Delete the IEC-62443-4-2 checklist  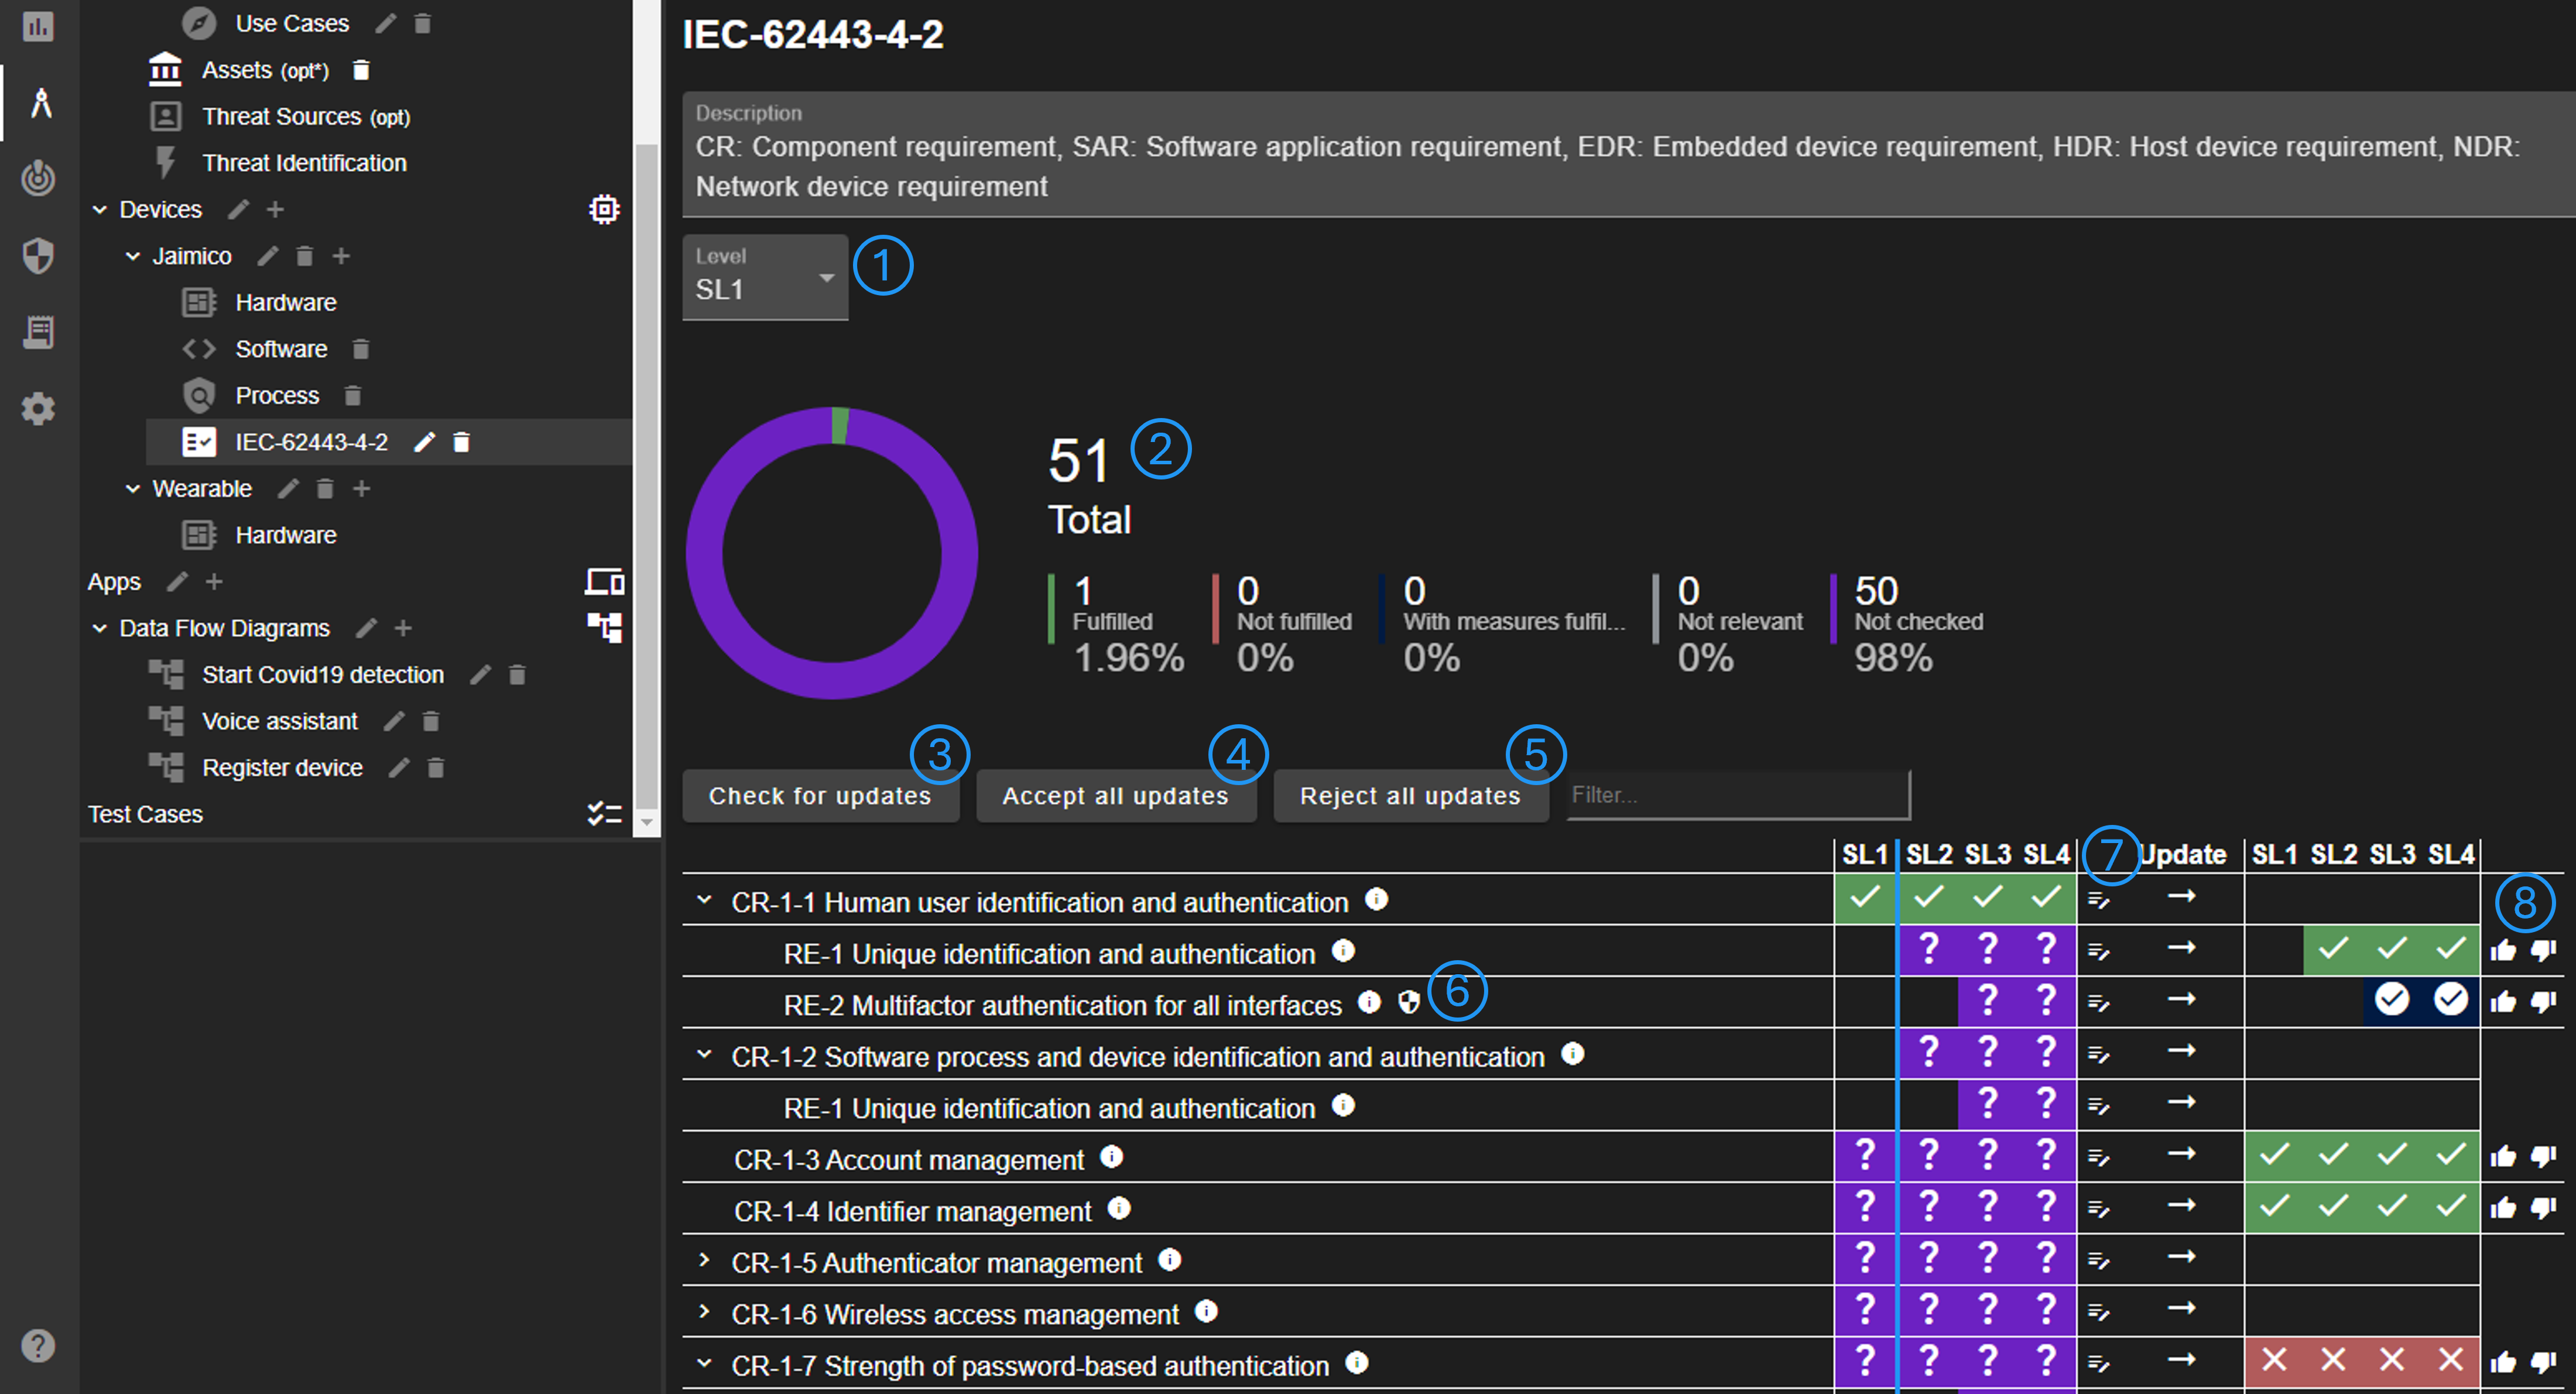[x=461, y=442]
